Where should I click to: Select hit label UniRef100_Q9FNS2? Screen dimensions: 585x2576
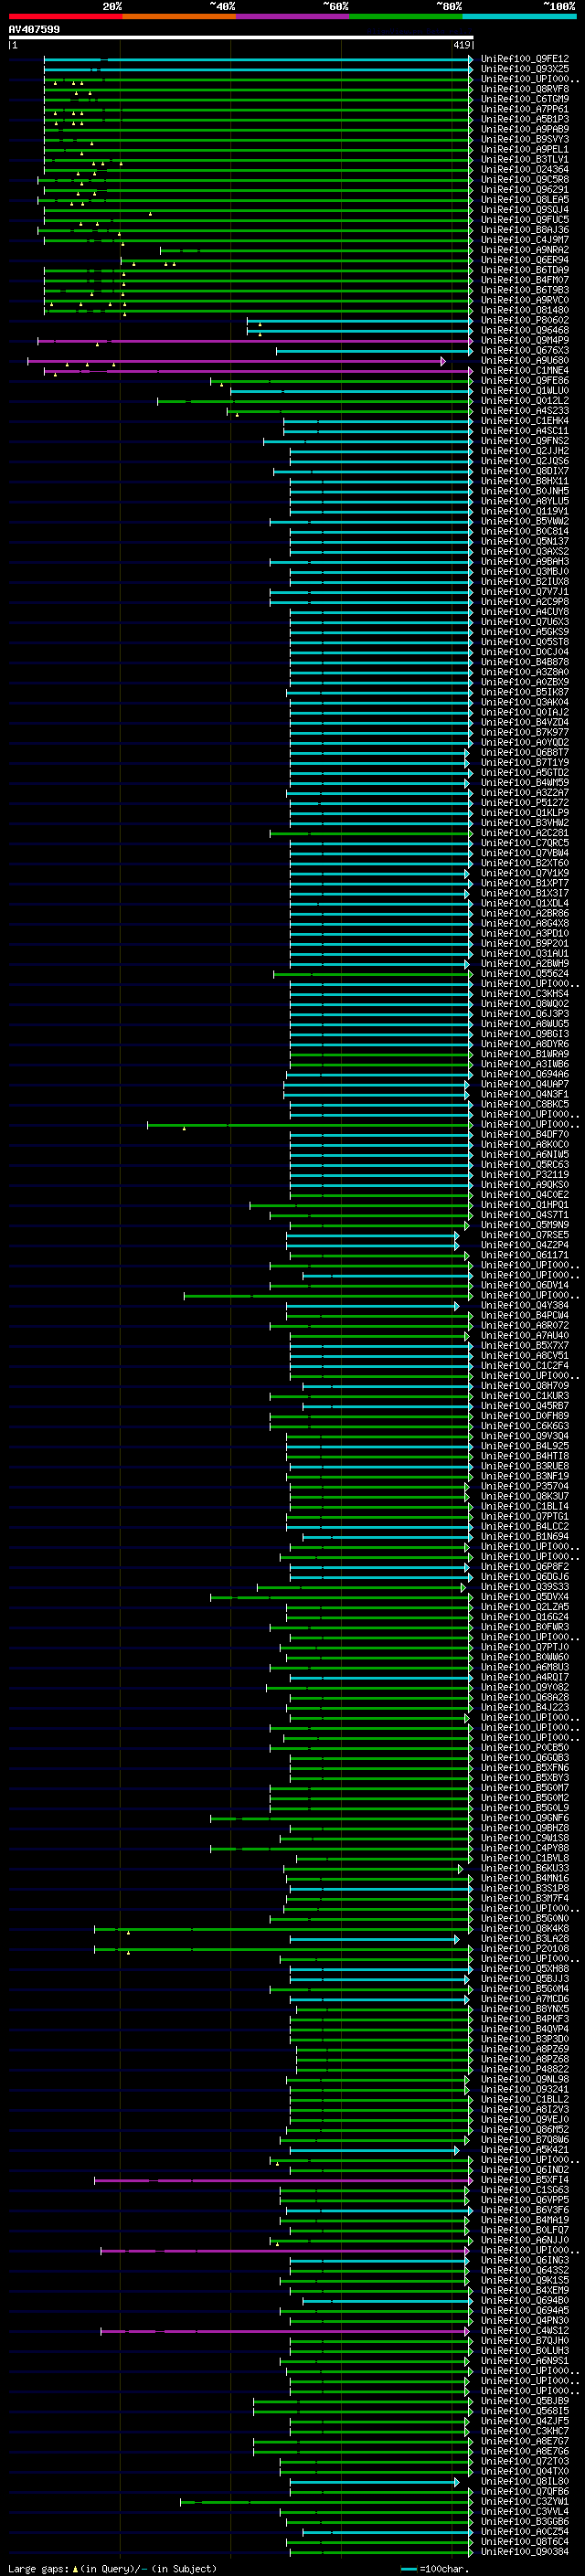pos(525,441)
